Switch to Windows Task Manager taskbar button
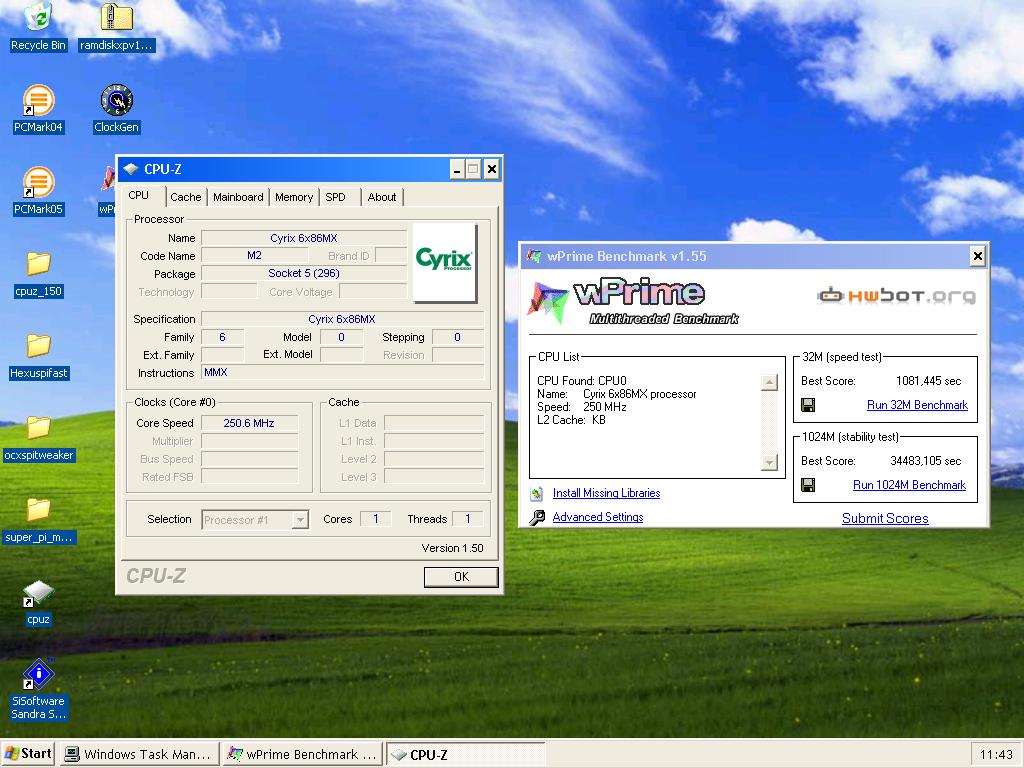Image resolution: width=1024 pixels, height=768 pixels. pyautogui.click(x=138, y=754)
